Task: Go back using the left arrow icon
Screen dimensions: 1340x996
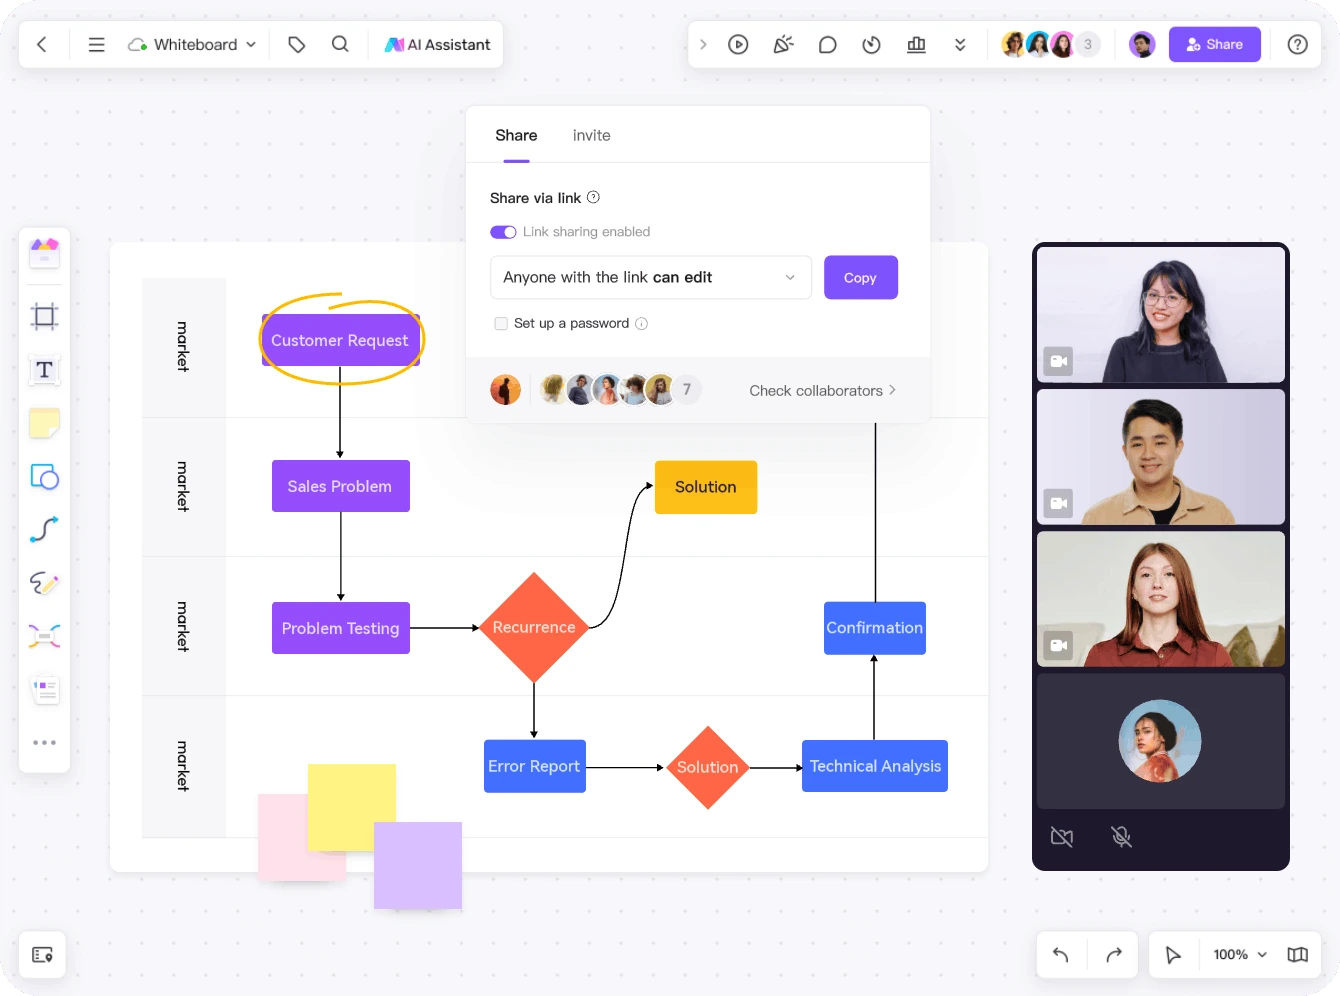Action: coord(42,44)
